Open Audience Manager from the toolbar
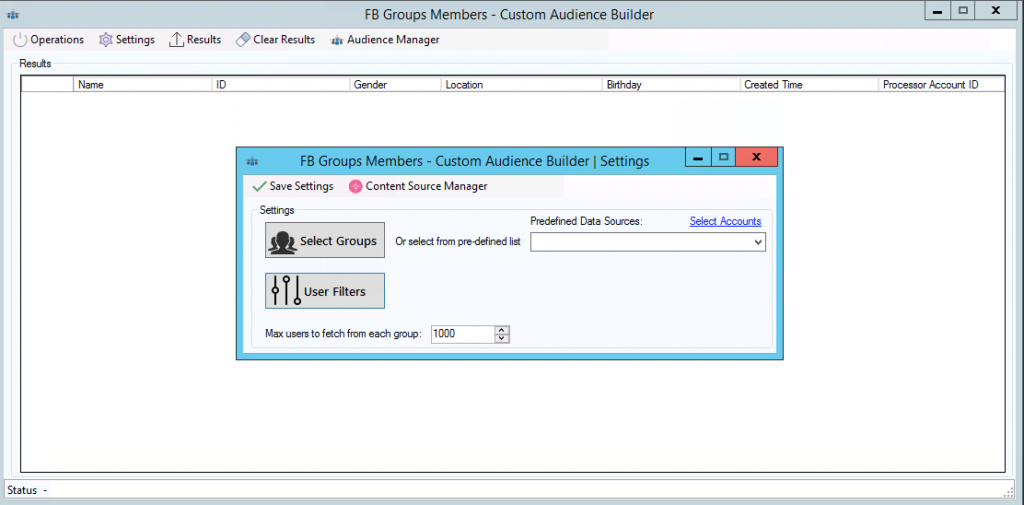The width and height of the screenshot is (1024, 505). point(385,40)
